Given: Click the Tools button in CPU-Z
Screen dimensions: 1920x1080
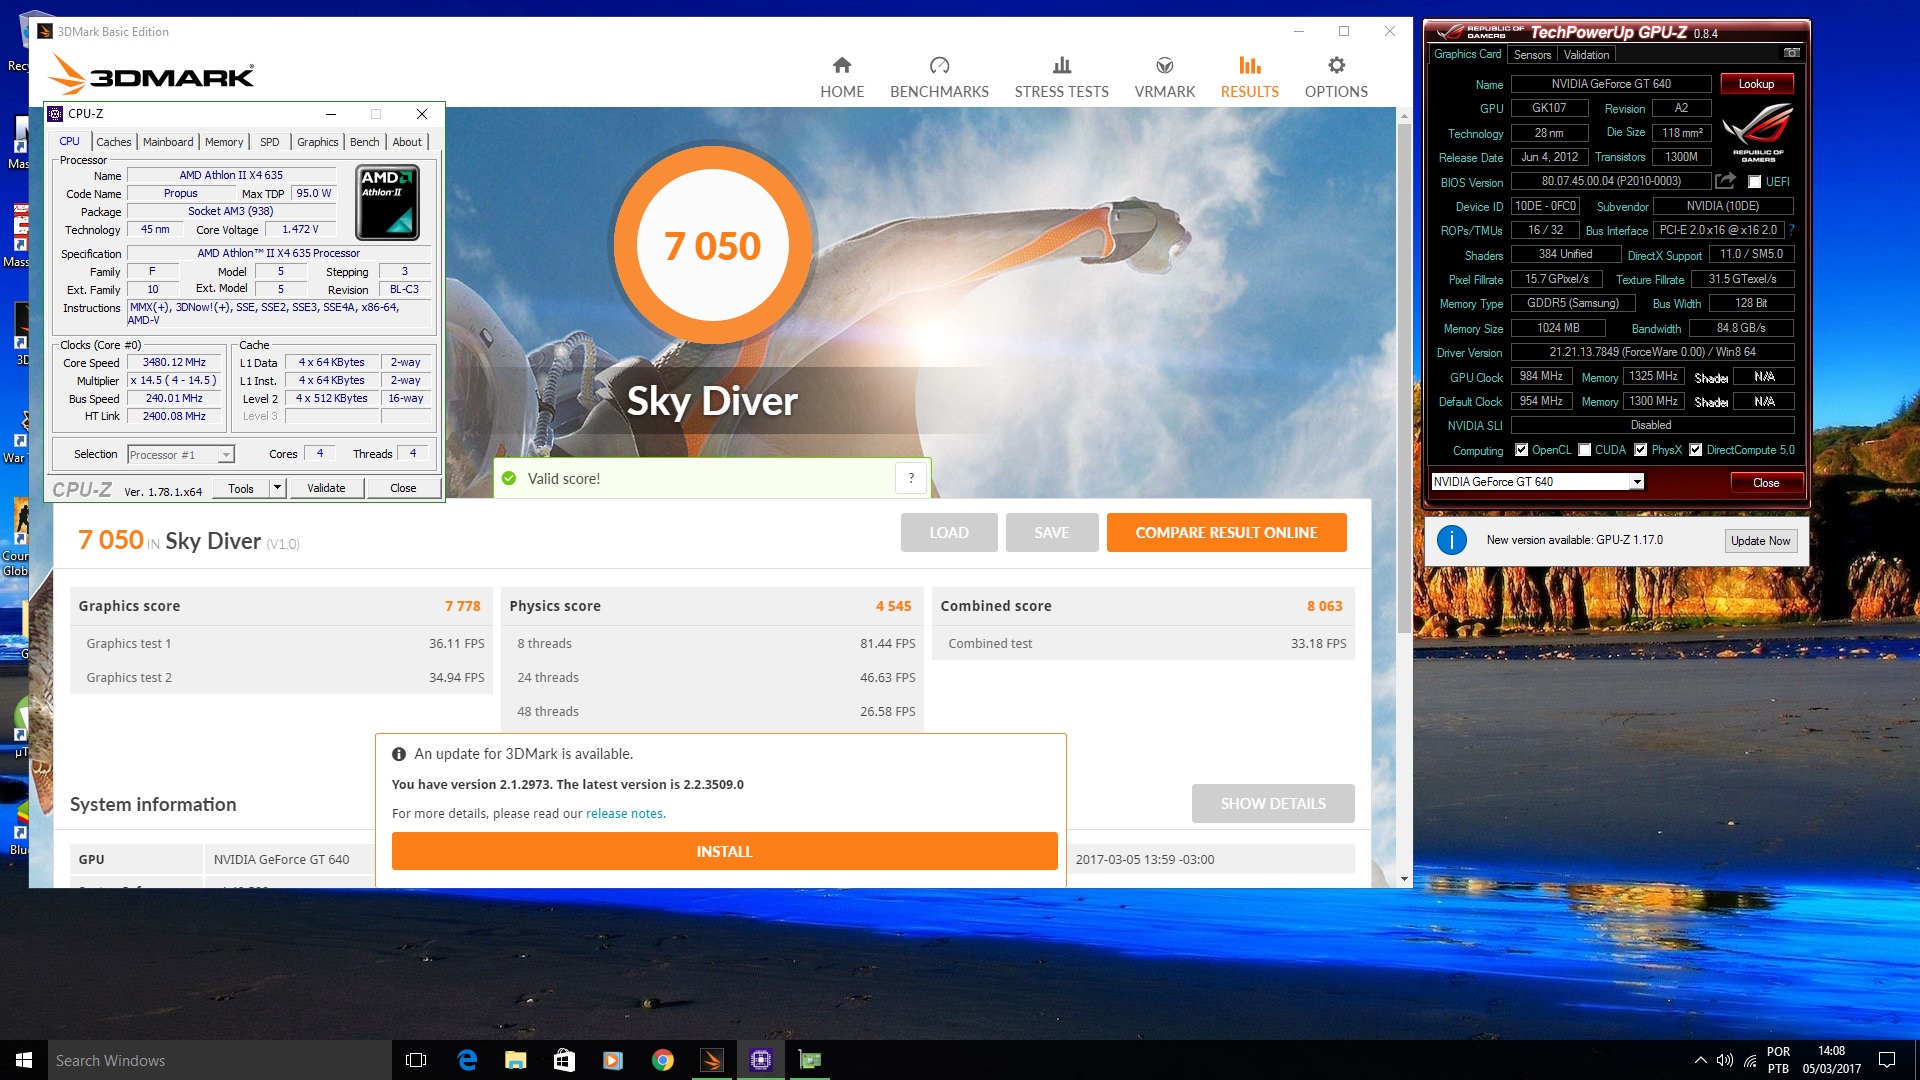Looking at the screenshot, I should 241,488.
